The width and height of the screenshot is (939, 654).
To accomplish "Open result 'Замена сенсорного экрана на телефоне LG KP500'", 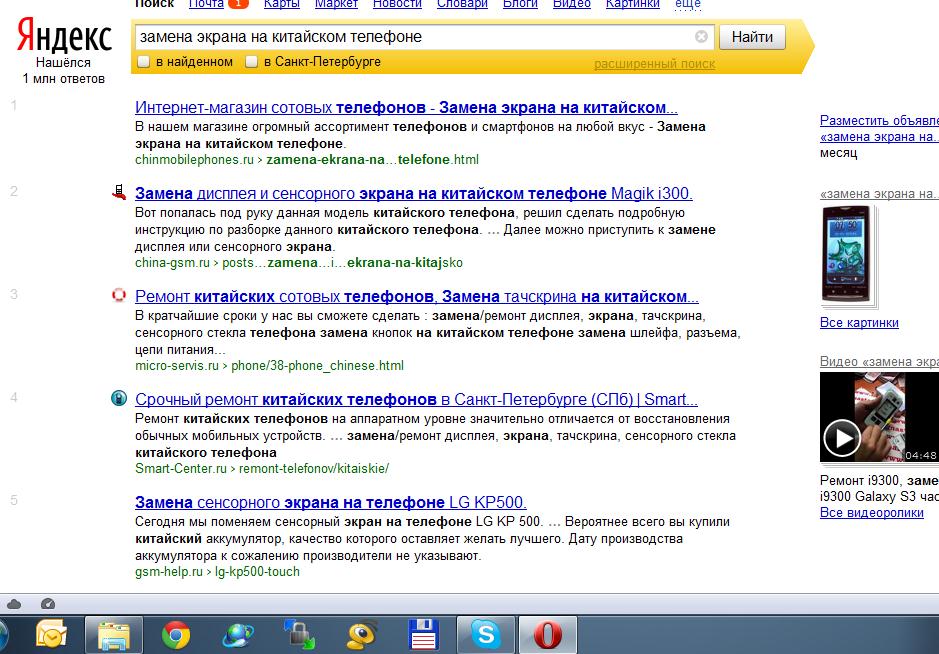I will coord(331,502).
